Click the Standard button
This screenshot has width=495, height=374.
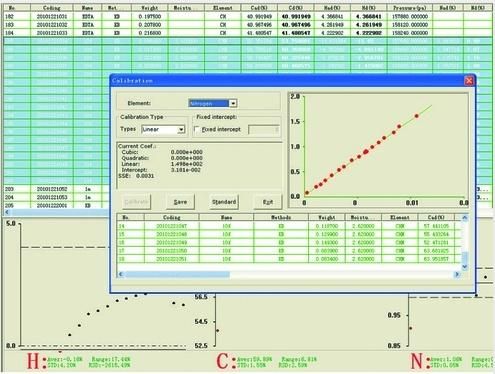[x=224, y=202]
